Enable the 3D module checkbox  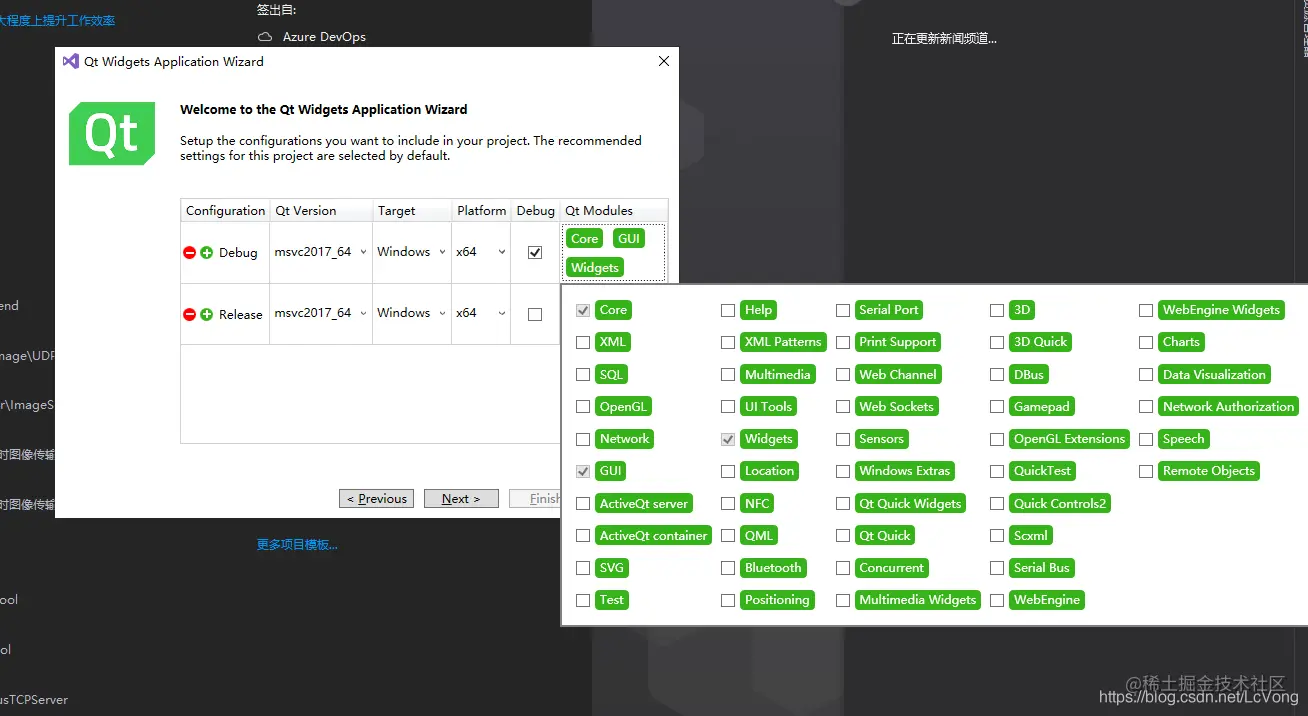click(x=997, y=310)
